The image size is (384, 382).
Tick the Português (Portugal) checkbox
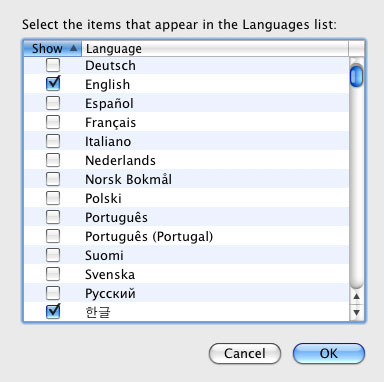(x=53, y=236)
